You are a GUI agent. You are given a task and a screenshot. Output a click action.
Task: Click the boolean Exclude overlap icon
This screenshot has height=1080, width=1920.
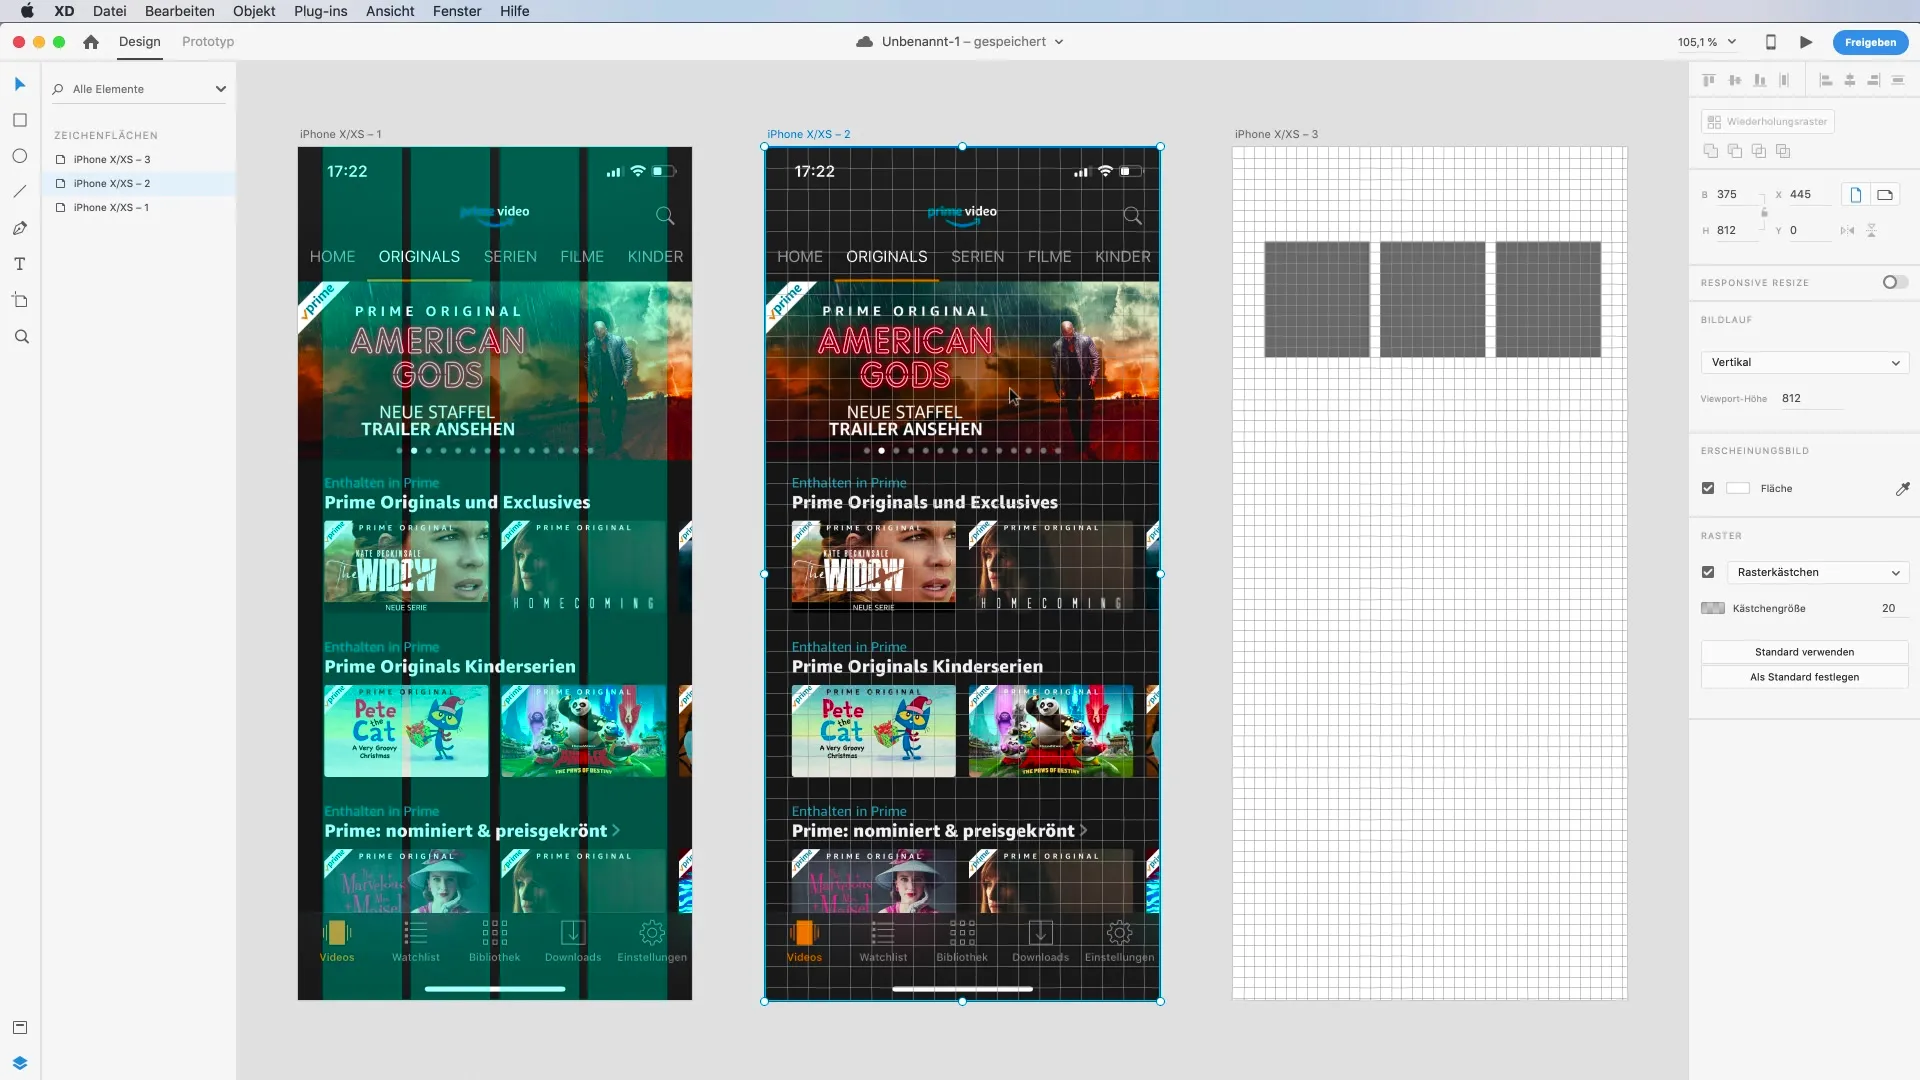coord(1783,151)
